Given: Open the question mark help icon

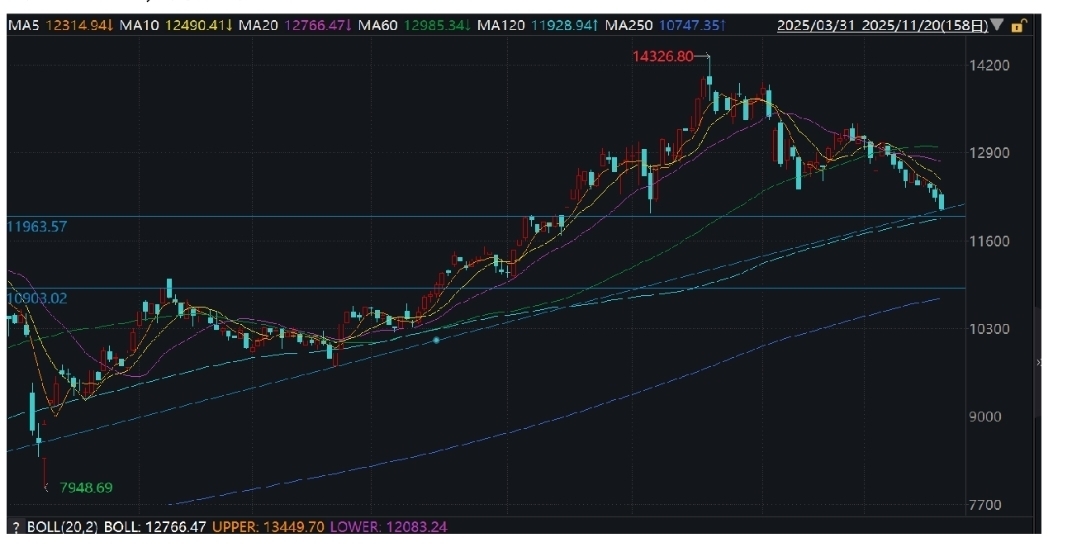Looking at the screenshot, I should [15, 527].
